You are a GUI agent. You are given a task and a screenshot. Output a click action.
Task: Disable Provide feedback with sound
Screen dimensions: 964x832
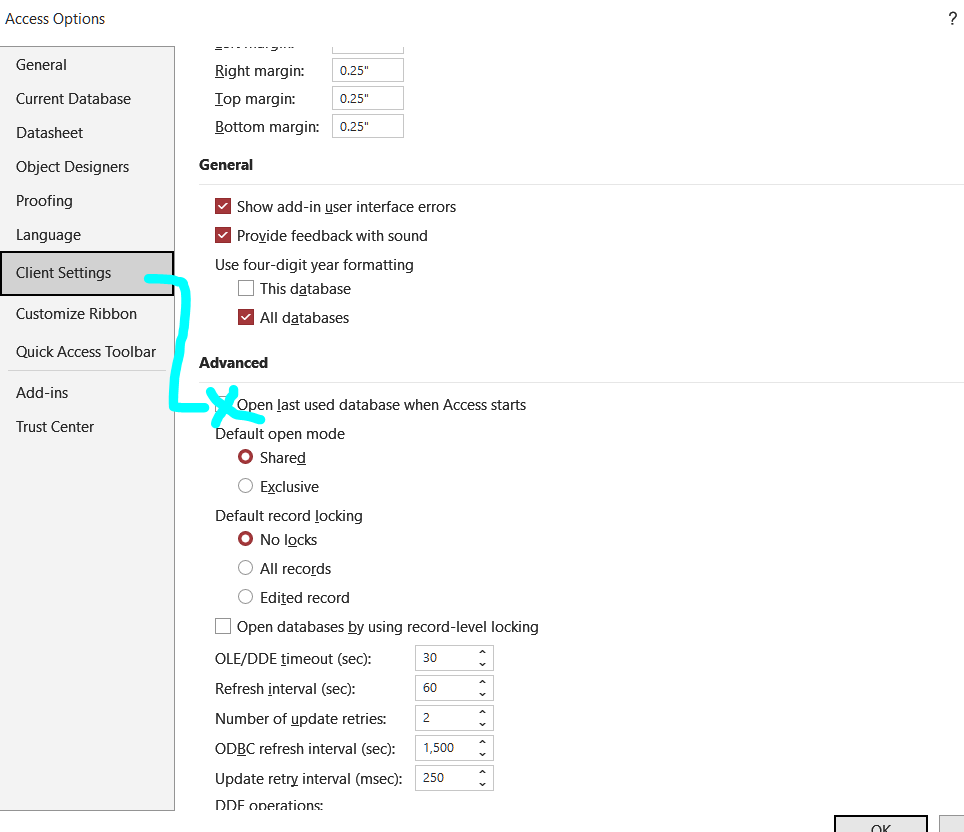point(223,235)
